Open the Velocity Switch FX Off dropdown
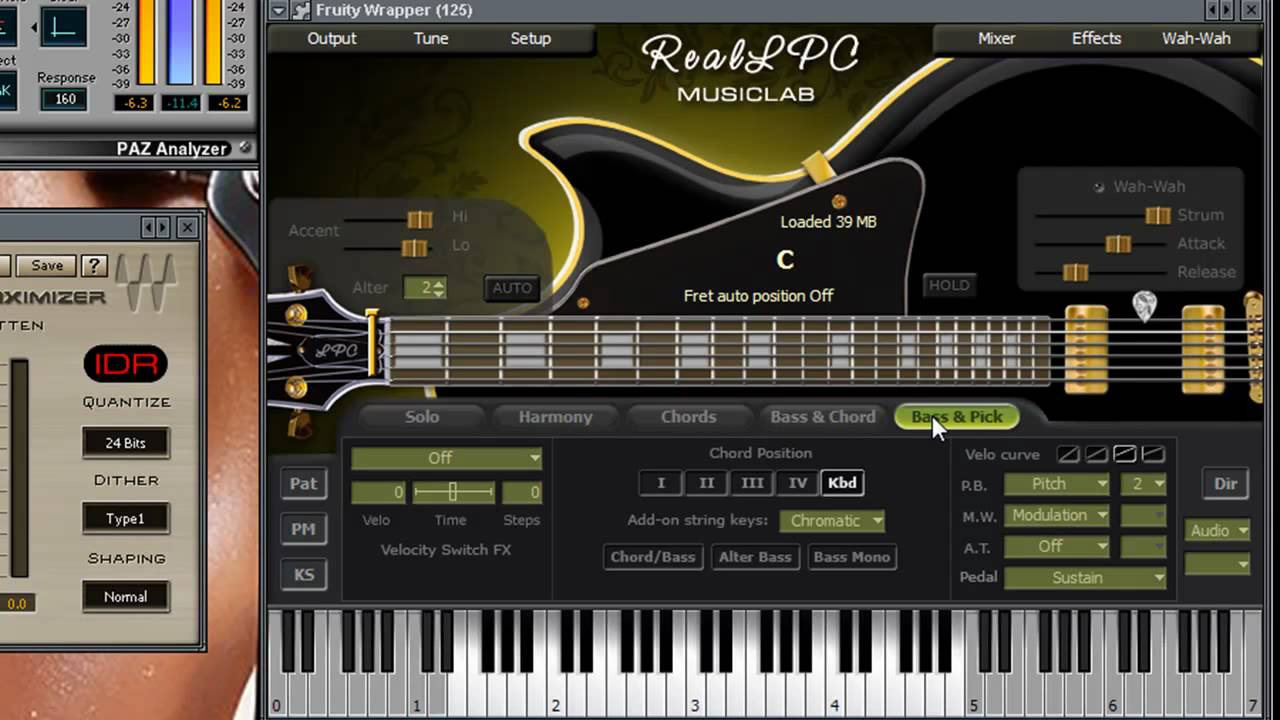This screenshot has height=720, width=1280. [x=446, y=458]
